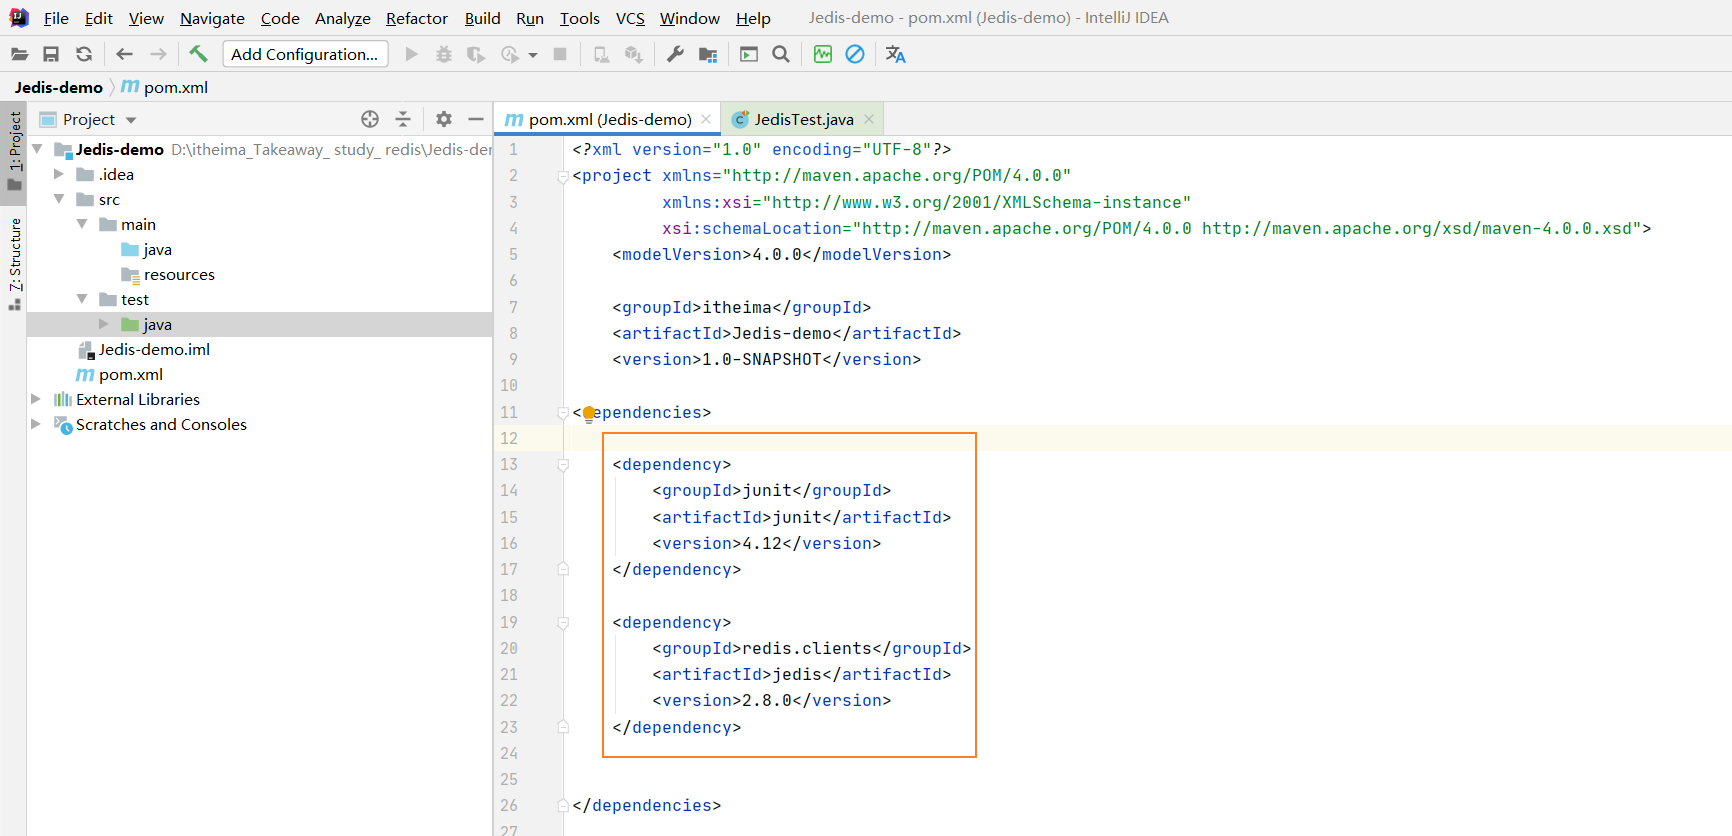This screenshot has height=836, width=1732.
Task: Collapse the main folder
Action: click(x=82, y=224)
